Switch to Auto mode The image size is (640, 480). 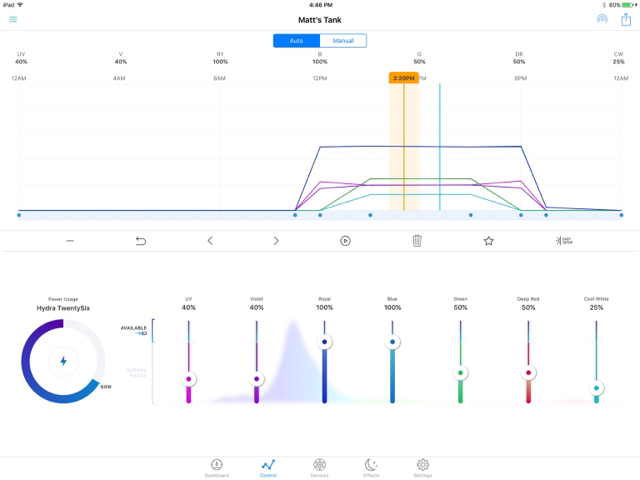click(296, 41)
